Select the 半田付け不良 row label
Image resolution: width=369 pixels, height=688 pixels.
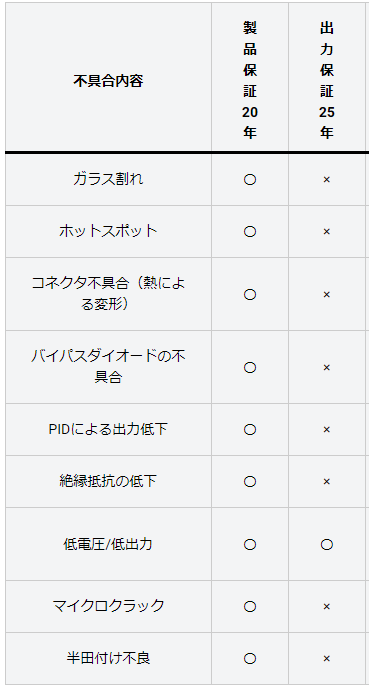[x=108, y=658]
